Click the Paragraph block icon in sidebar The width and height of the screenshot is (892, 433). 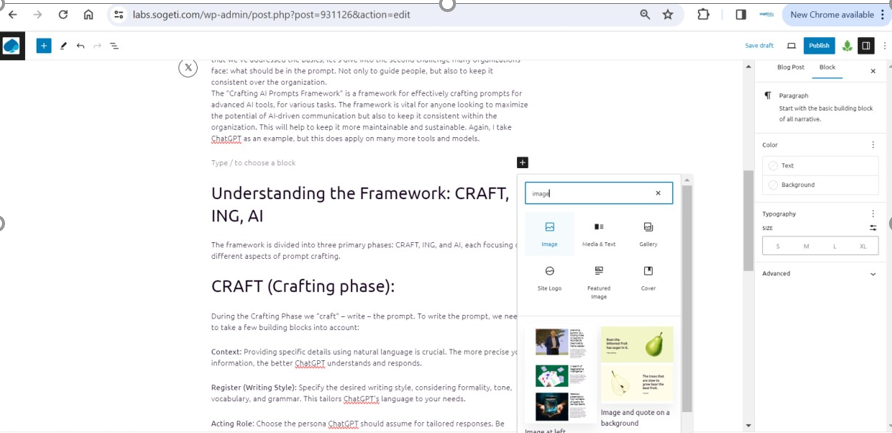tap(768, 96)
